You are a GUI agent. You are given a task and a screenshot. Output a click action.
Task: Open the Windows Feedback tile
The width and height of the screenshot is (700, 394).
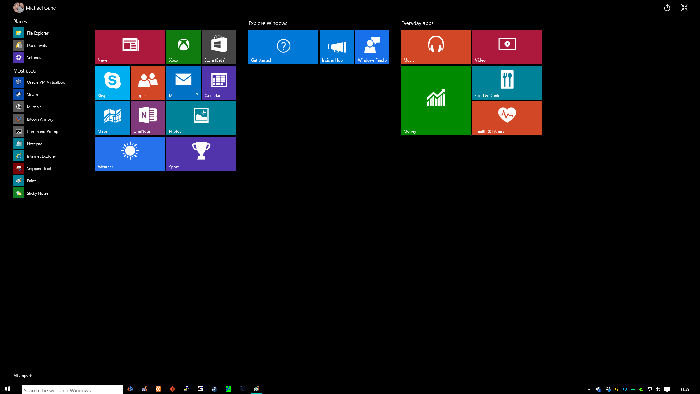pos(372,47)
